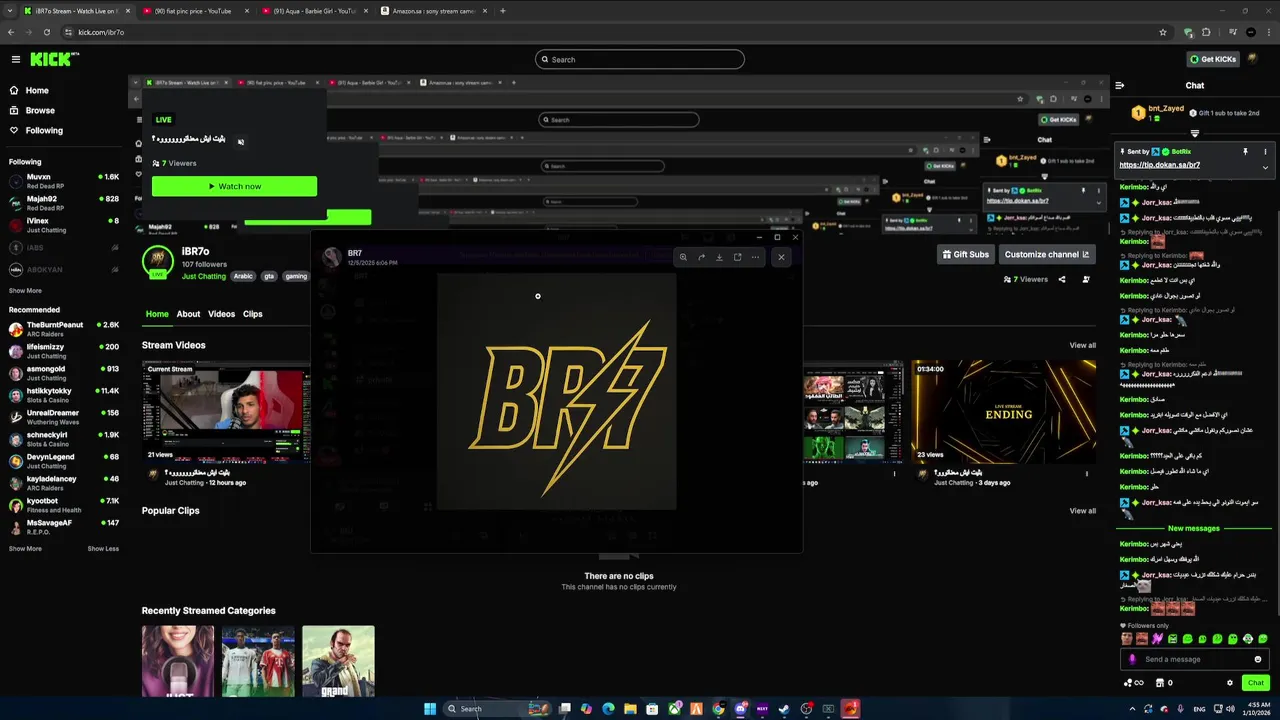Image resolution: width=1280 pixels, height=720 pixels.
Task: Open chat settings gear icon
Action: [x=1230, y=683]
